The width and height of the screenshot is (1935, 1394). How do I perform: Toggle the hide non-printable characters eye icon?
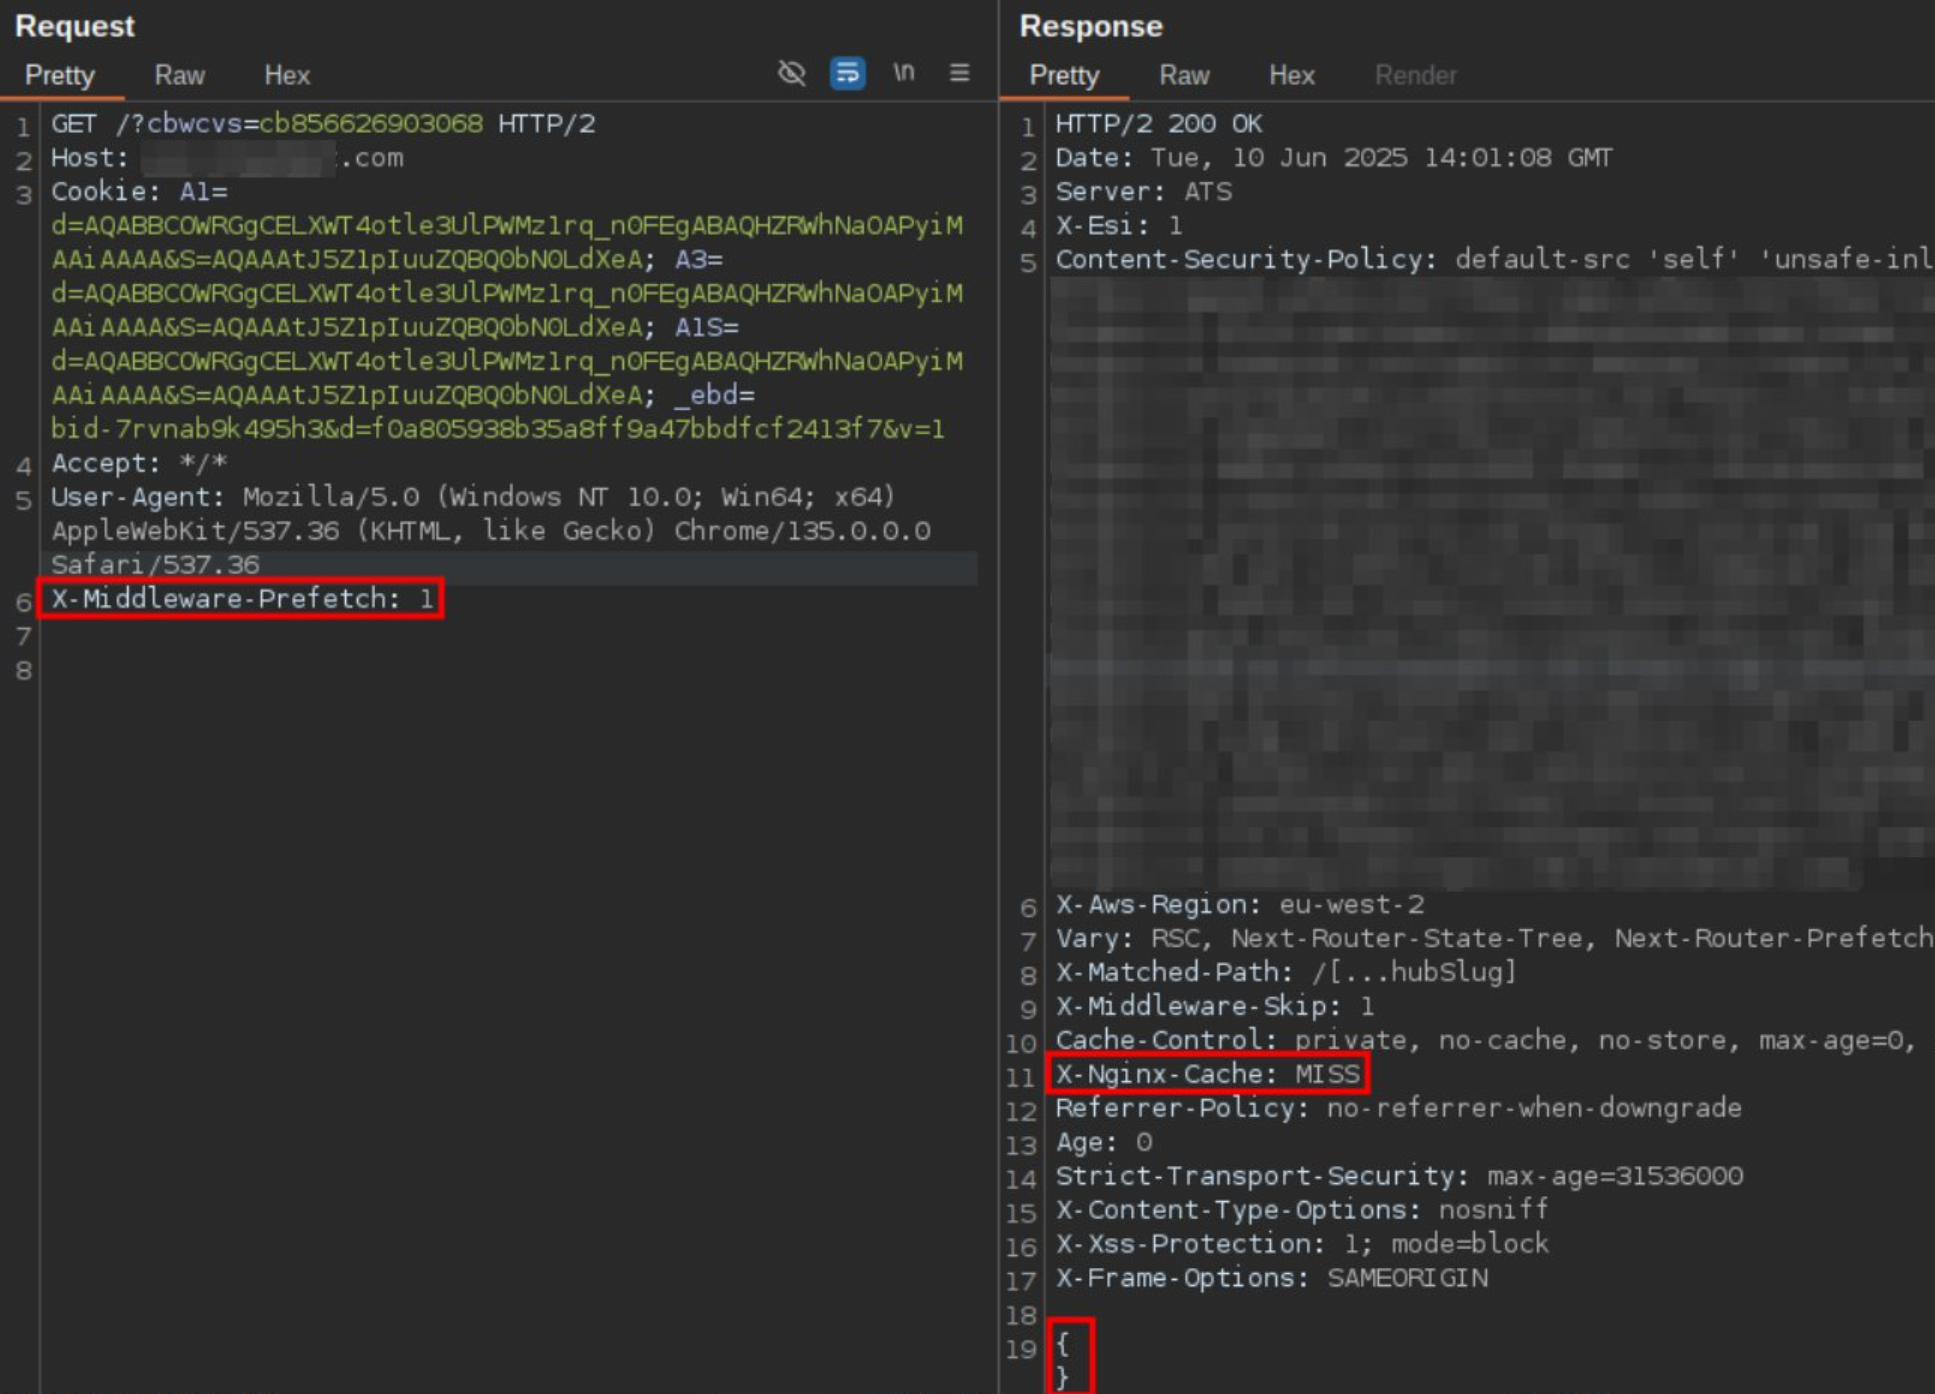coord(791,73)
